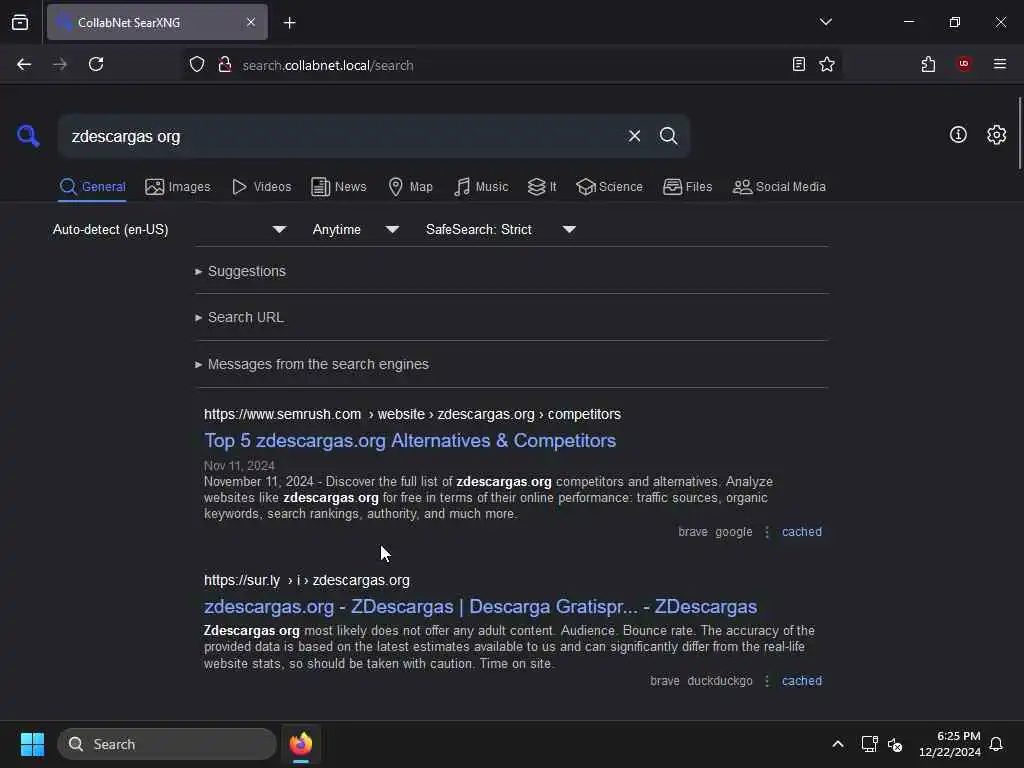
Task: Open result options menu after brave duckduckgo
Action: click(x=767, y=681)
